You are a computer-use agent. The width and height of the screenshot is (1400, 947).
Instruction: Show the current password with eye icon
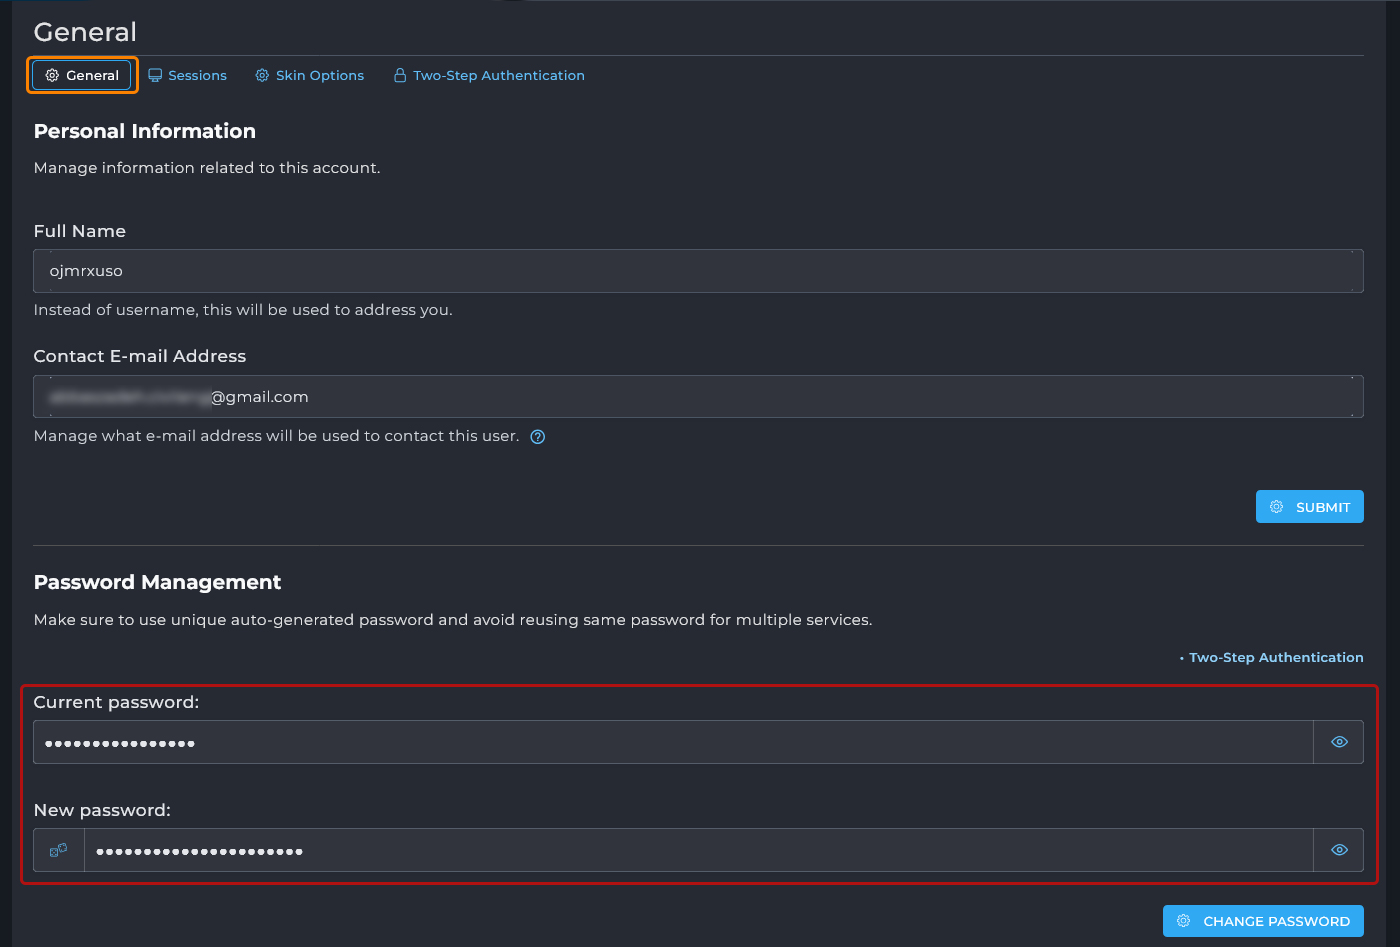coord(1339,742)
